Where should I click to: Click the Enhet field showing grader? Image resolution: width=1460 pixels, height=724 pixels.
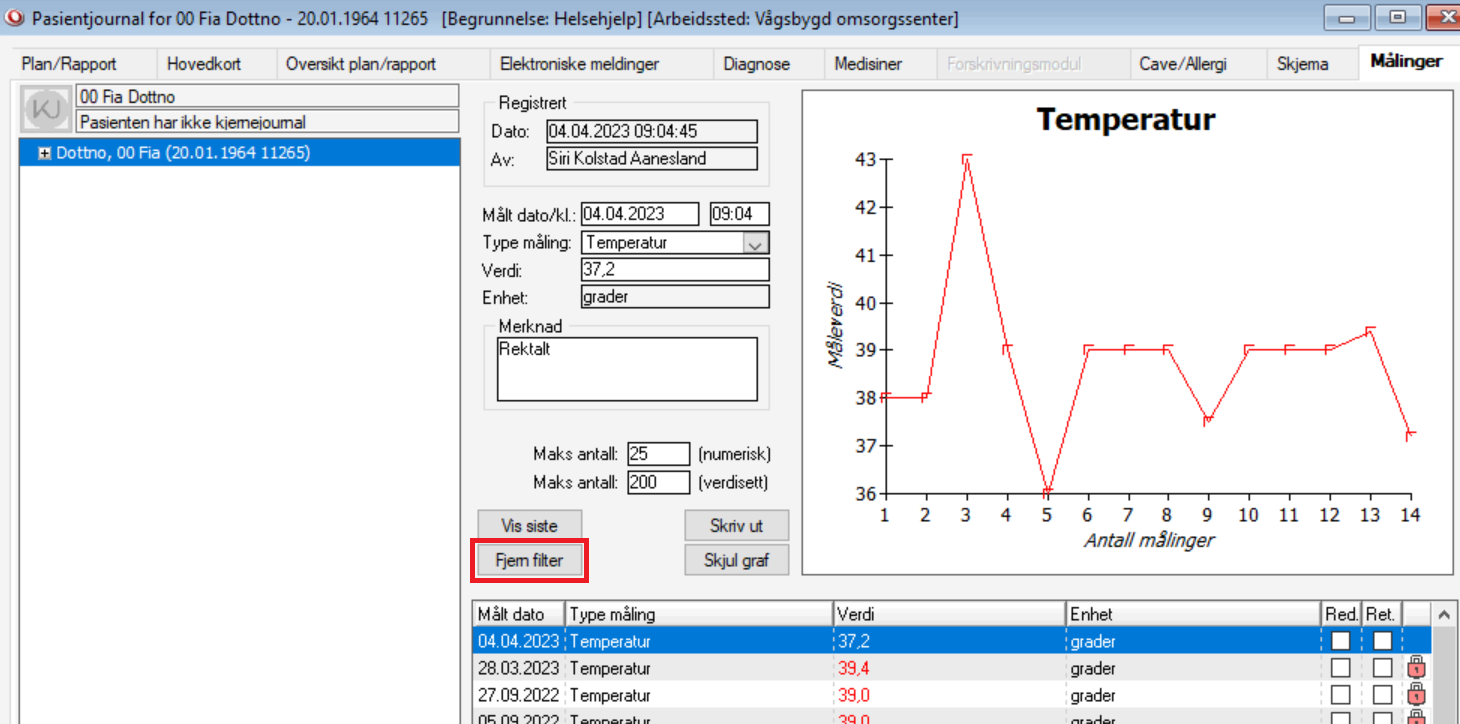675,296
